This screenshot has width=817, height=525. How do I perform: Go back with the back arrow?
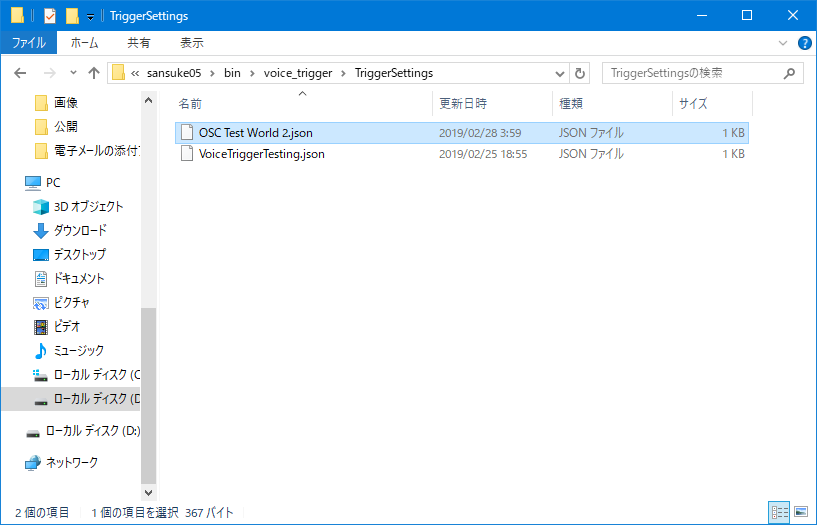[x=20, y=73]
